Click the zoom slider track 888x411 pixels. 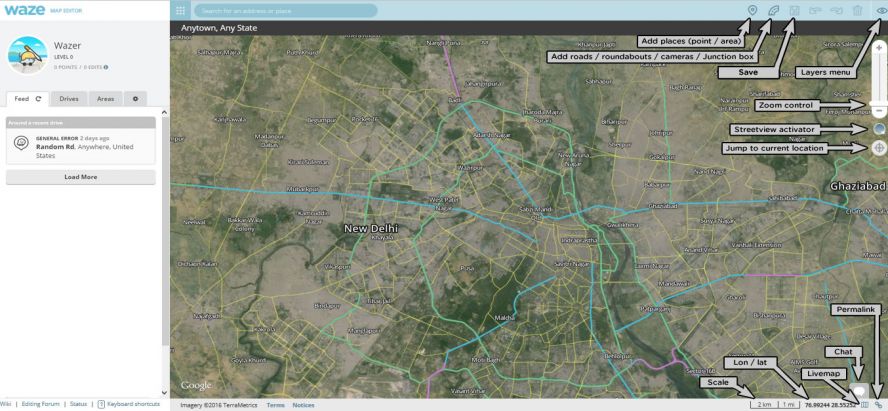point(878,78)
